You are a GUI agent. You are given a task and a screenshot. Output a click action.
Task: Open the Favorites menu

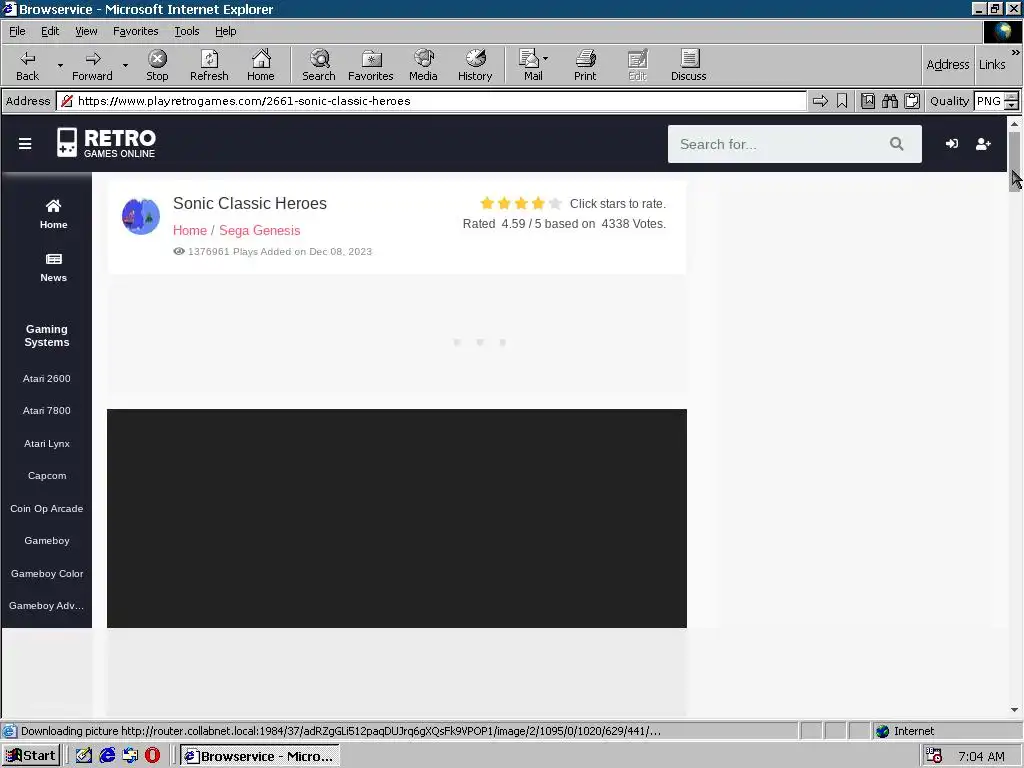pos(135,31)
